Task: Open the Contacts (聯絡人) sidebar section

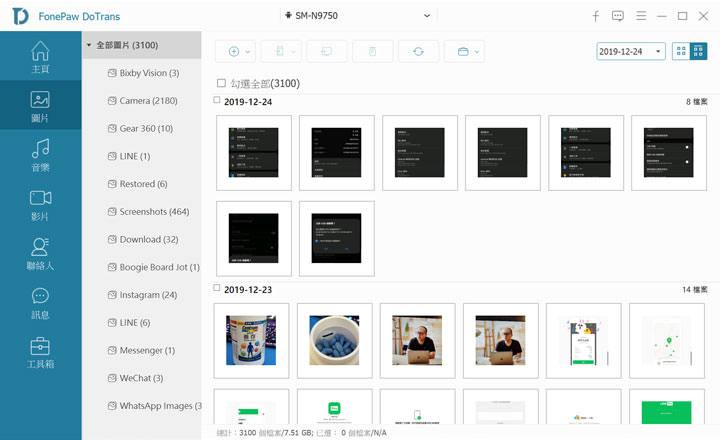Action: tap(40, 254)
